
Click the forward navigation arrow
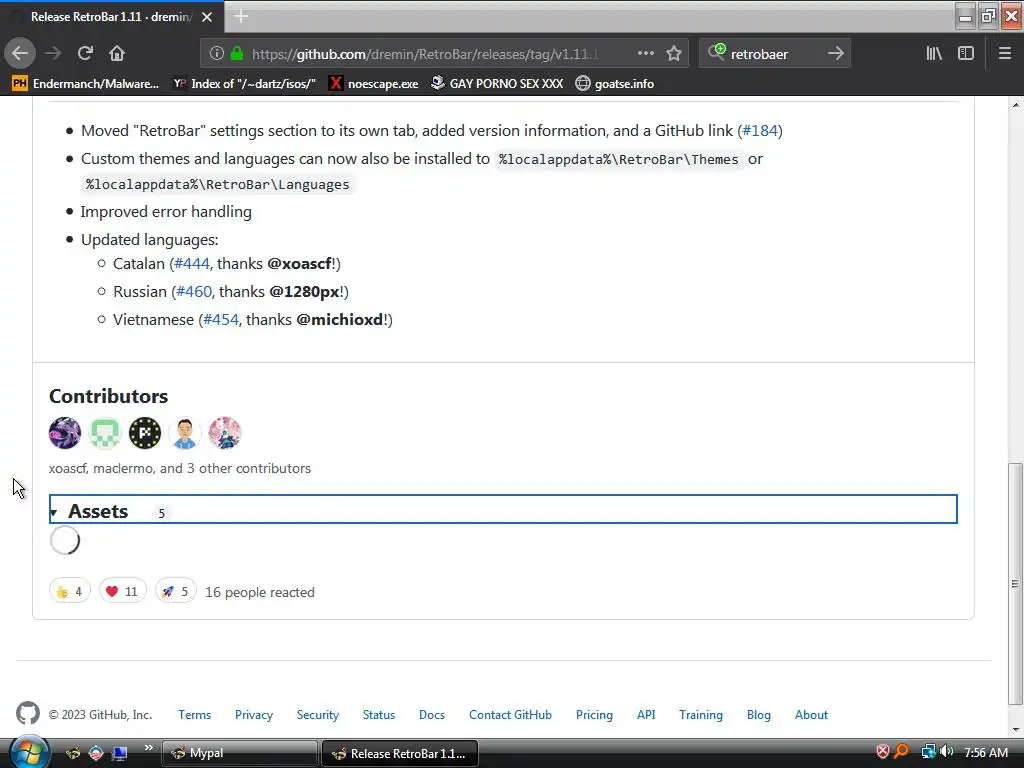click(53, 53)
